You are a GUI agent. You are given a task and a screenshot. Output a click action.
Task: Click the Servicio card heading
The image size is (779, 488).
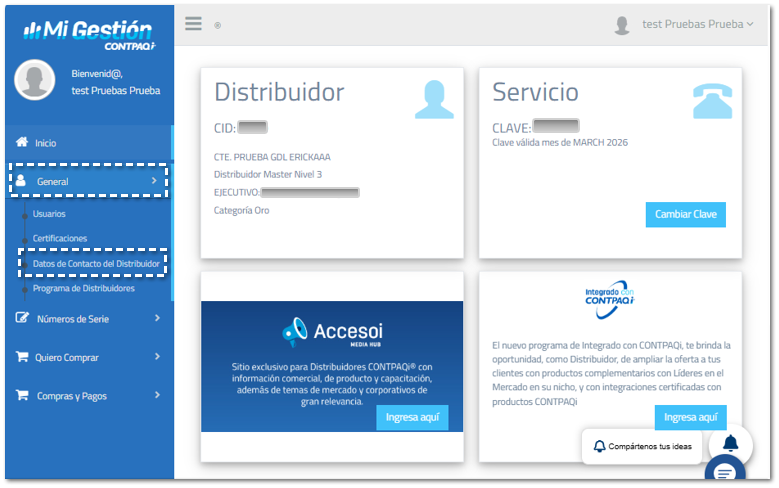(x=535, y=92)
